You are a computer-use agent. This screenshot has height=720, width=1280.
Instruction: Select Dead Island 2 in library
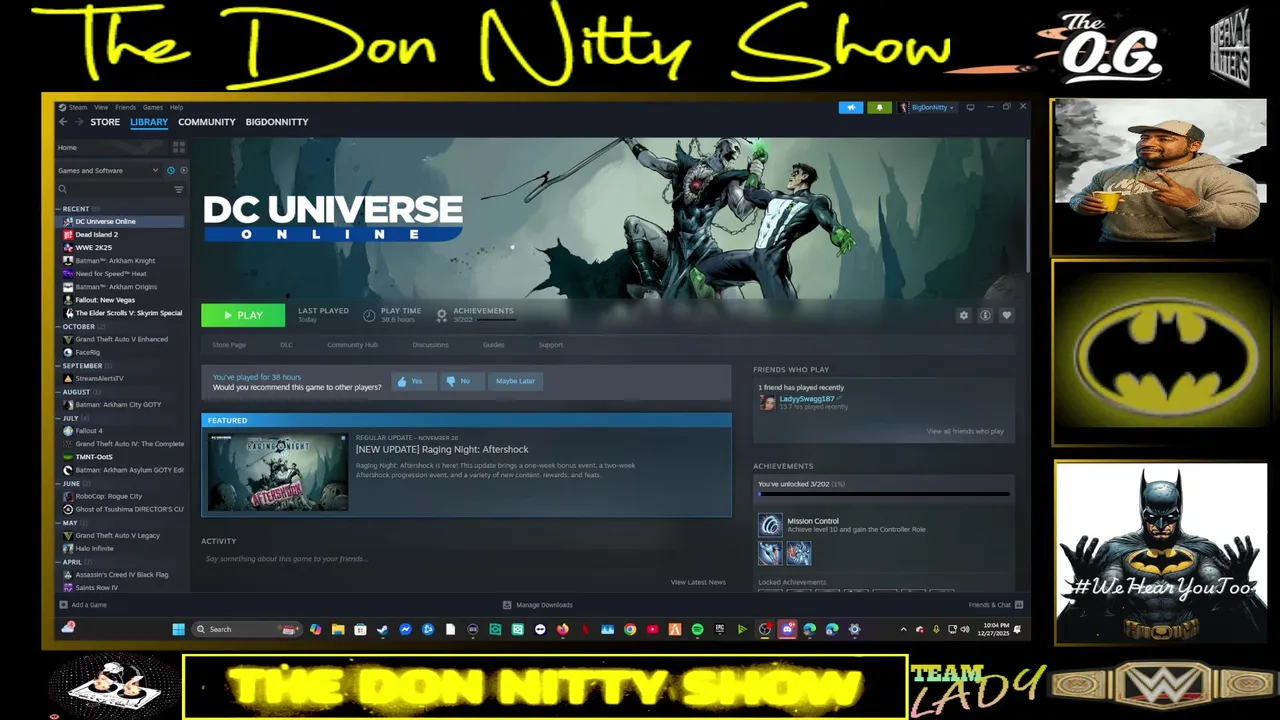click(96, 234)
